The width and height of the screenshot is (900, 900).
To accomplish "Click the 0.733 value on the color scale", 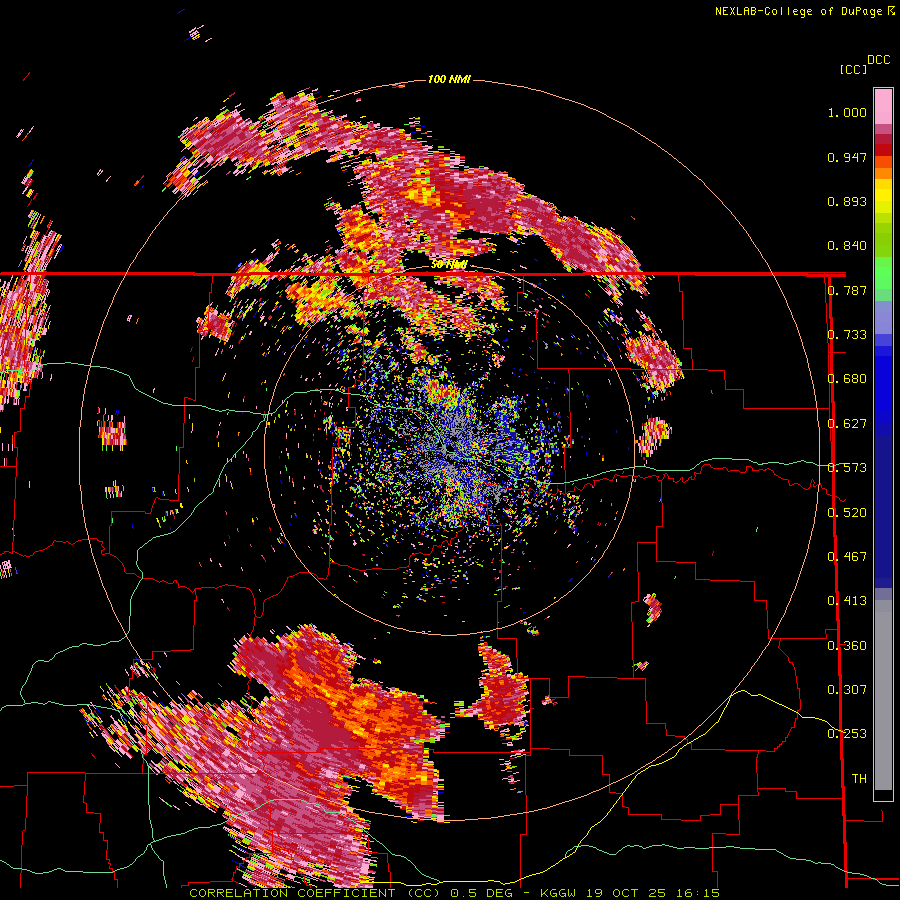I will [x=847, y=335].
